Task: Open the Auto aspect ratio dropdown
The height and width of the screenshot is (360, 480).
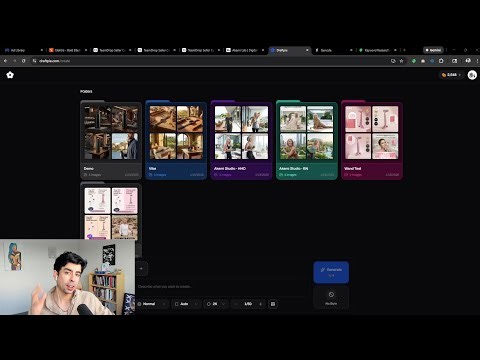Action: pos(186,304)
